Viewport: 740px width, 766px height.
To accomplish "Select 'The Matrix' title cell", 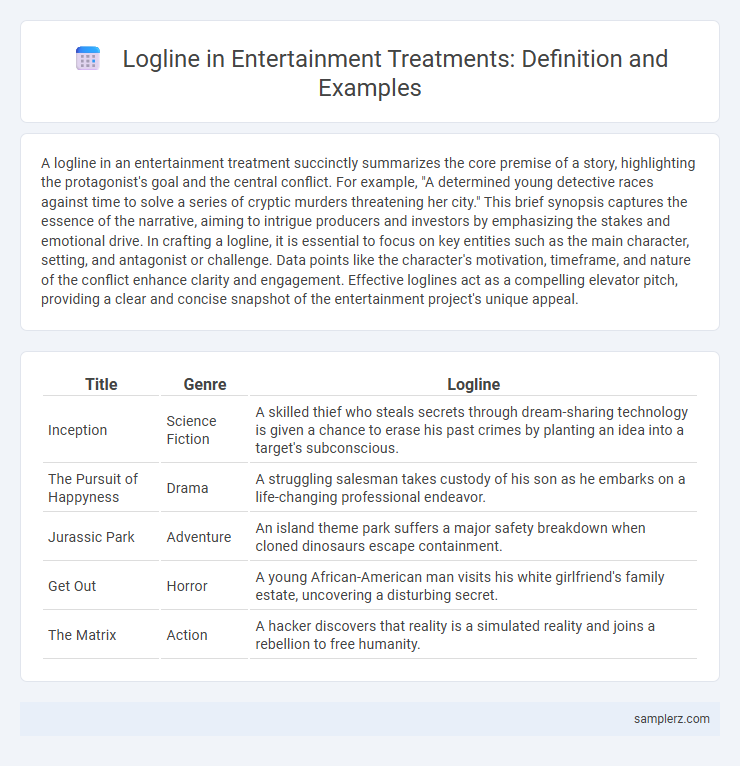I will click(x=101, y=634).
